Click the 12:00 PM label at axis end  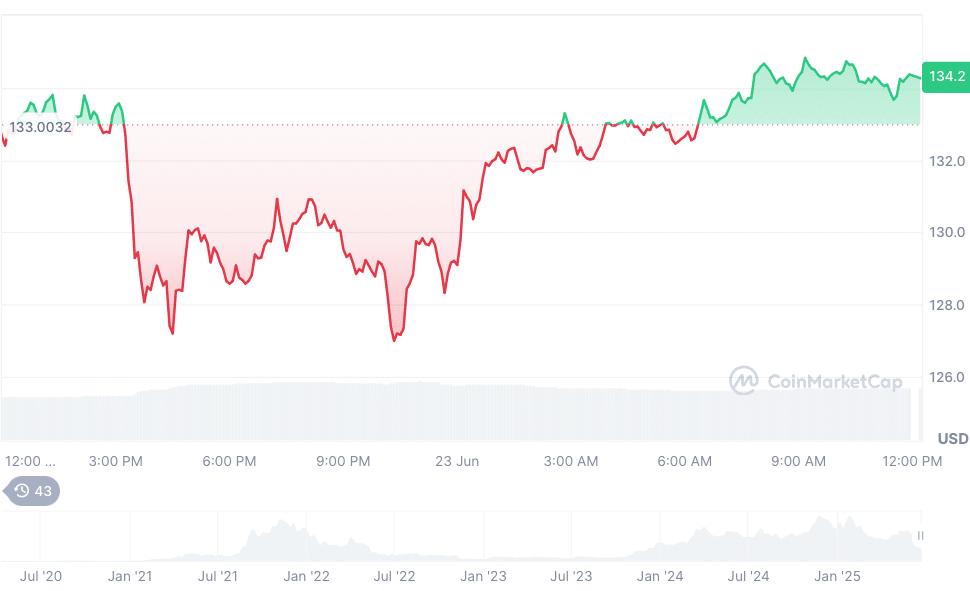point(913,461)
